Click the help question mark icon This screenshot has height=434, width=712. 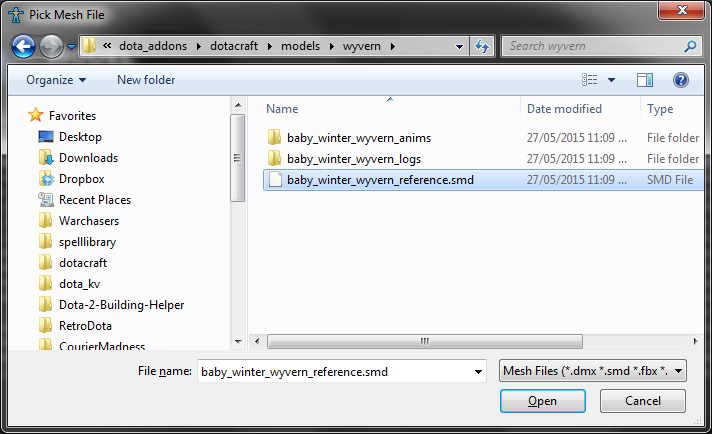coord(681,80)
